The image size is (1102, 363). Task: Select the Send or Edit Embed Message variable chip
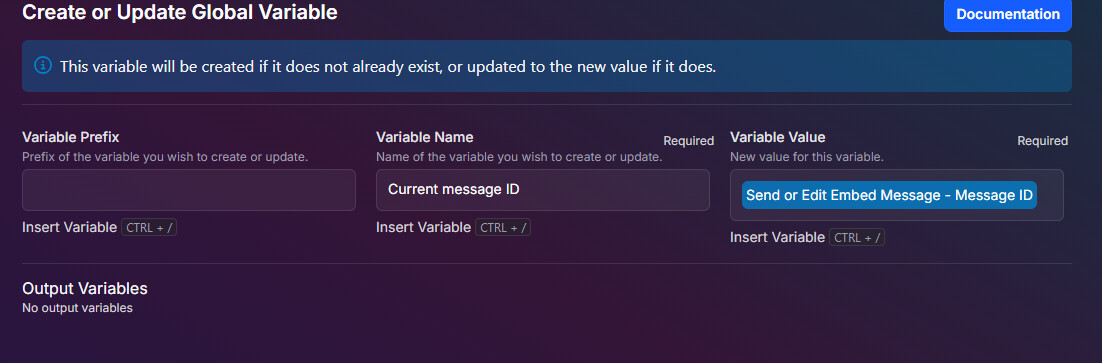[x=889, y=195]
